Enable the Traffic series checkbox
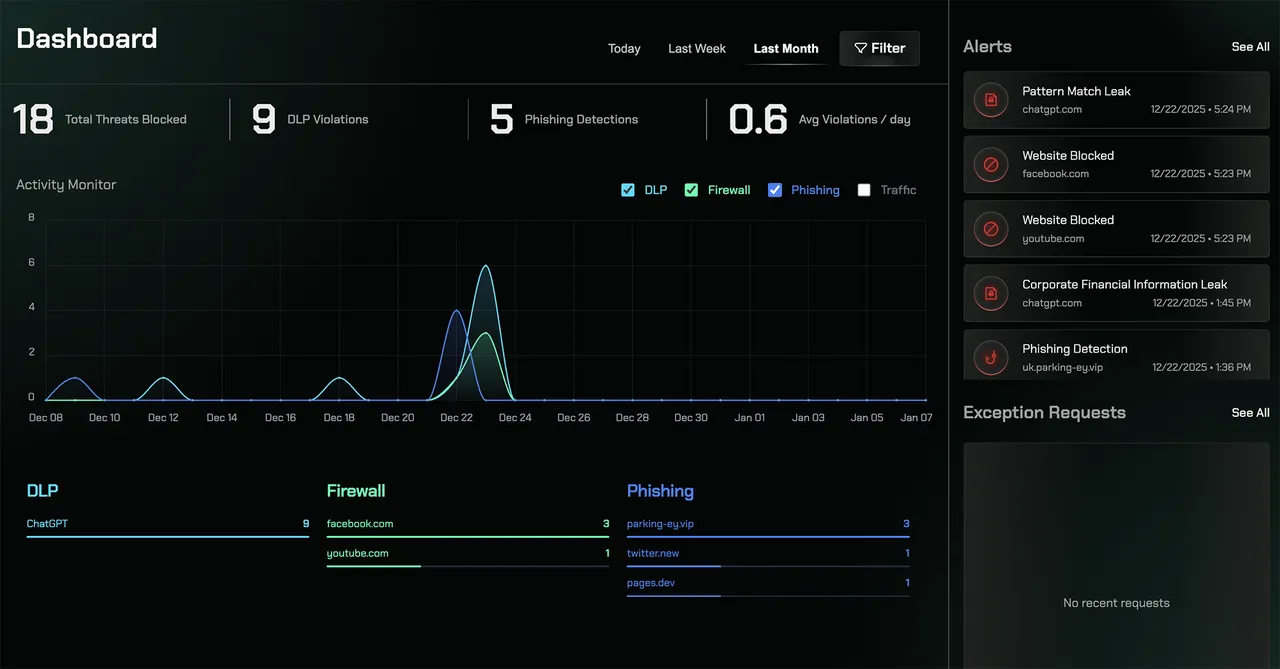Screen dimensions: 1280x669 click(x=864, y=190)
